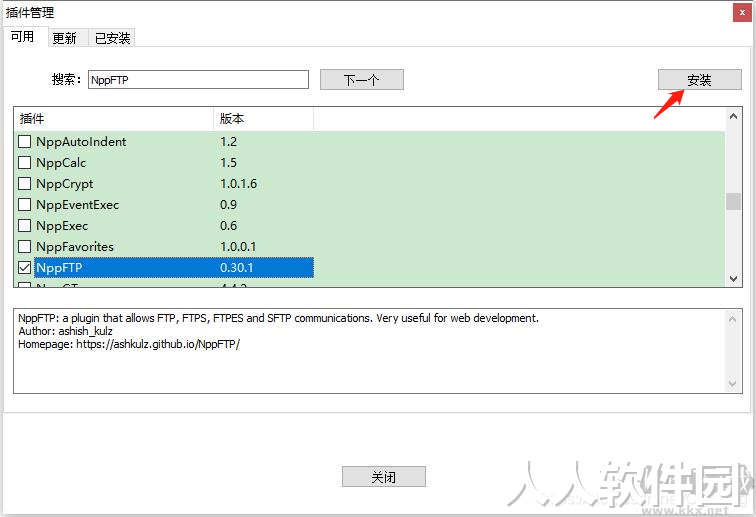
Task: Select the highlighted NppFTP plugin name
Action: [x=59, y=268]
